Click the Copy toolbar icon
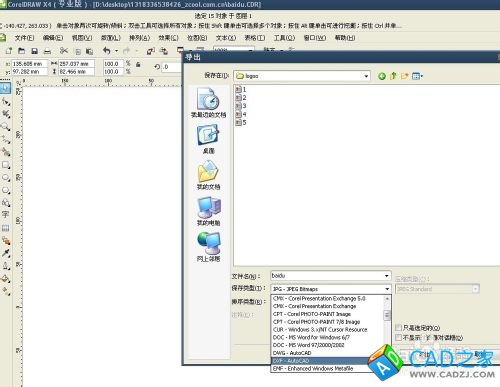This screenshot has width=500, height=387. [77, 51]
